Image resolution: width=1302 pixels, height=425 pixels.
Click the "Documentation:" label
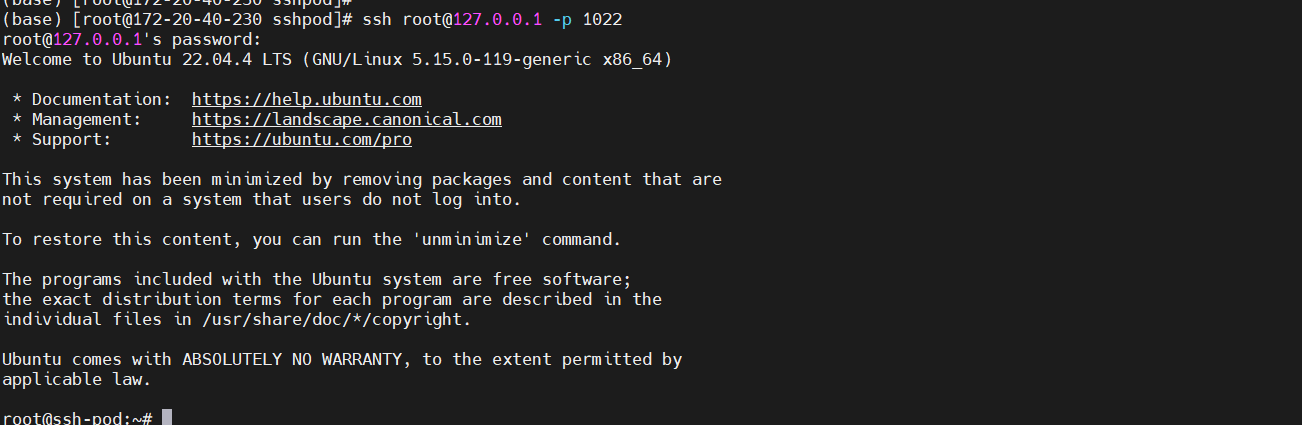(x=101, y=100)
